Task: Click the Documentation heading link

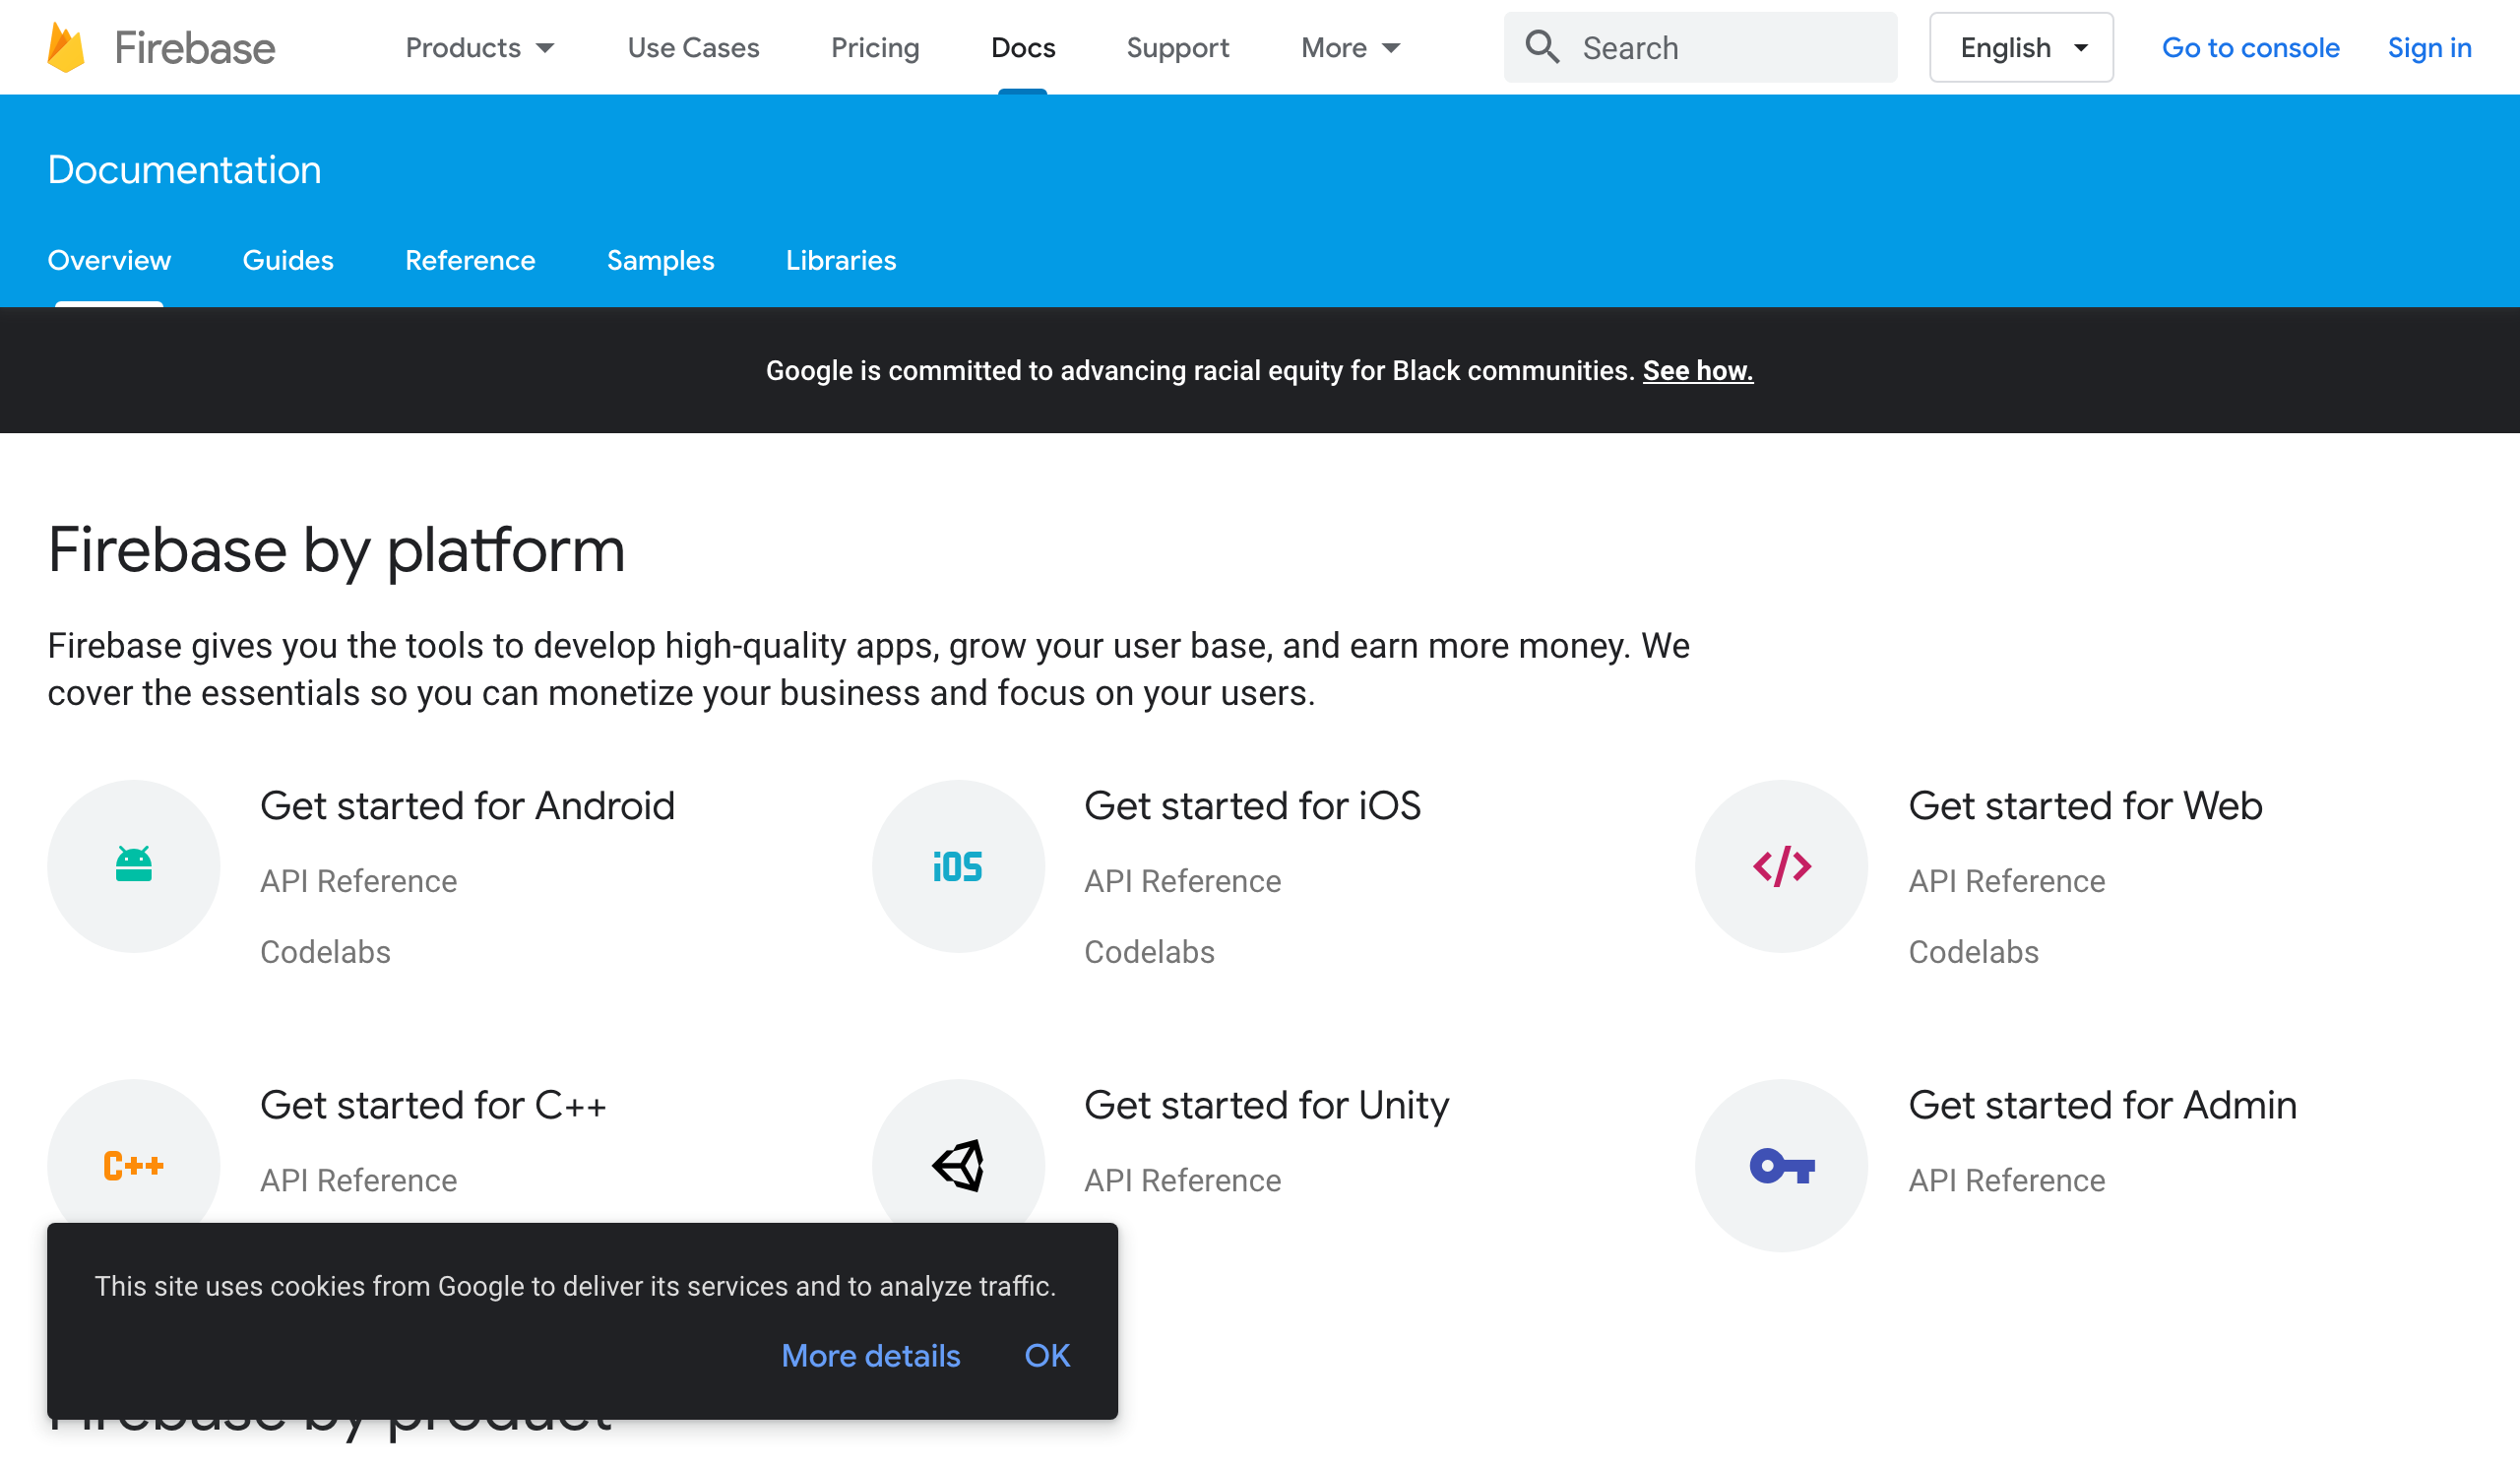Action: point(184,170)
